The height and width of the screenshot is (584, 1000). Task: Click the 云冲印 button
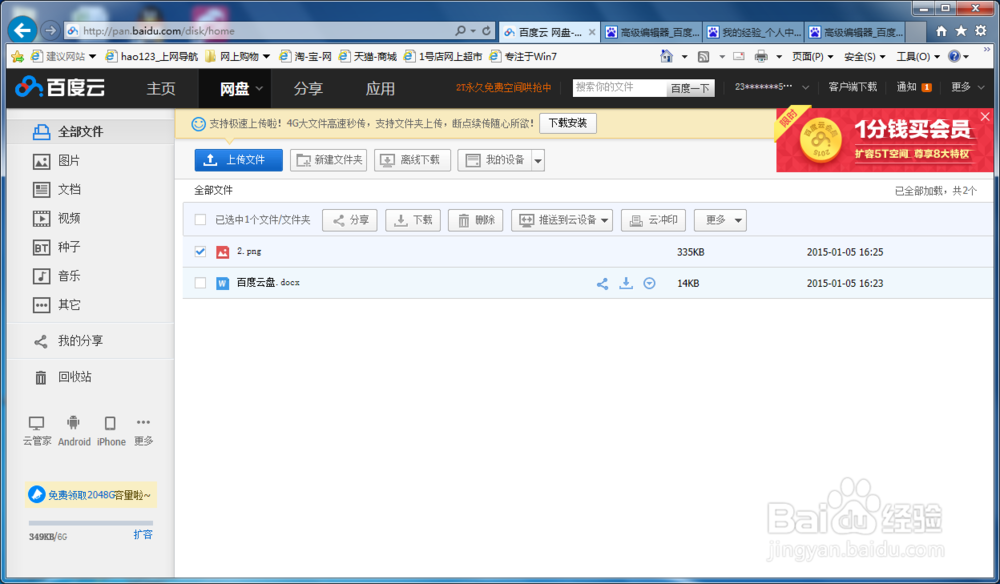pyautogui.click(x=654, y=220)
